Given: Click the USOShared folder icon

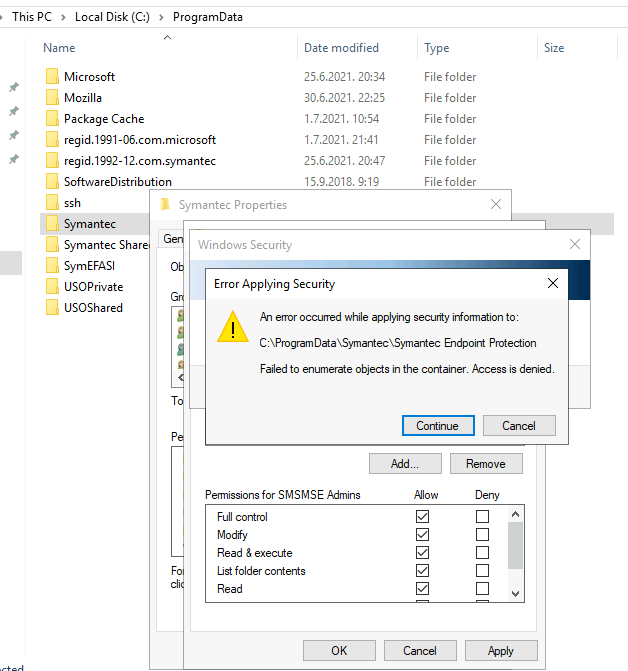Looking at the screenshot, I should point(52,307).
